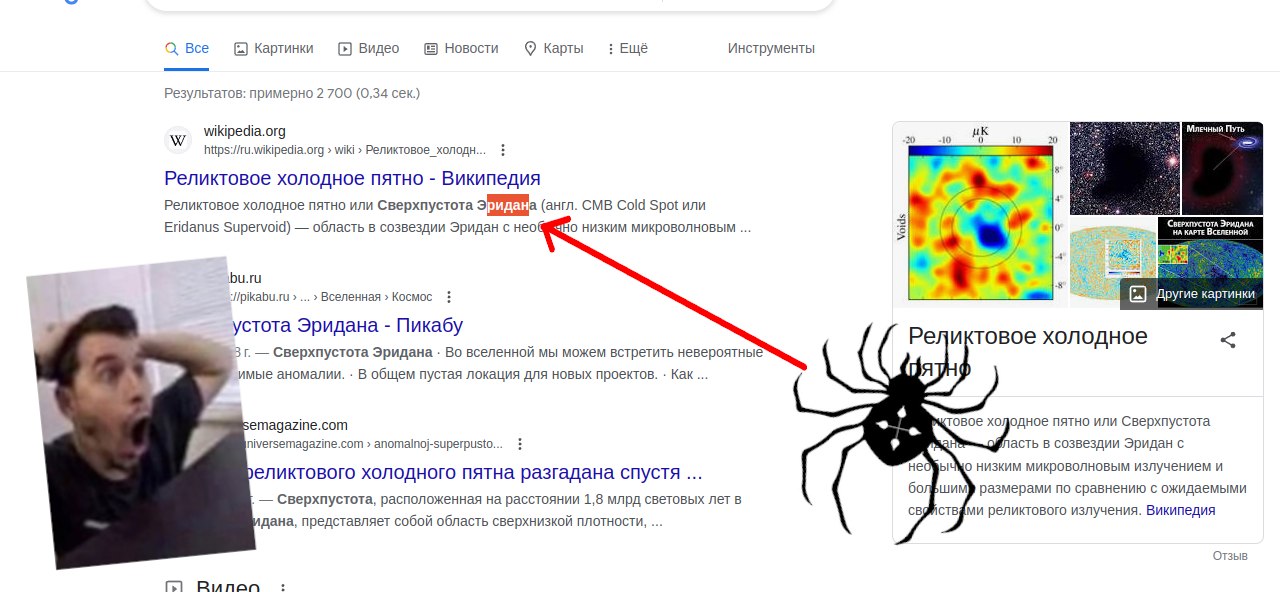This screenshot has height=592, width=1280.
Task: Click the Wikipedia favicon icon
Action: [x=178, y=140]
